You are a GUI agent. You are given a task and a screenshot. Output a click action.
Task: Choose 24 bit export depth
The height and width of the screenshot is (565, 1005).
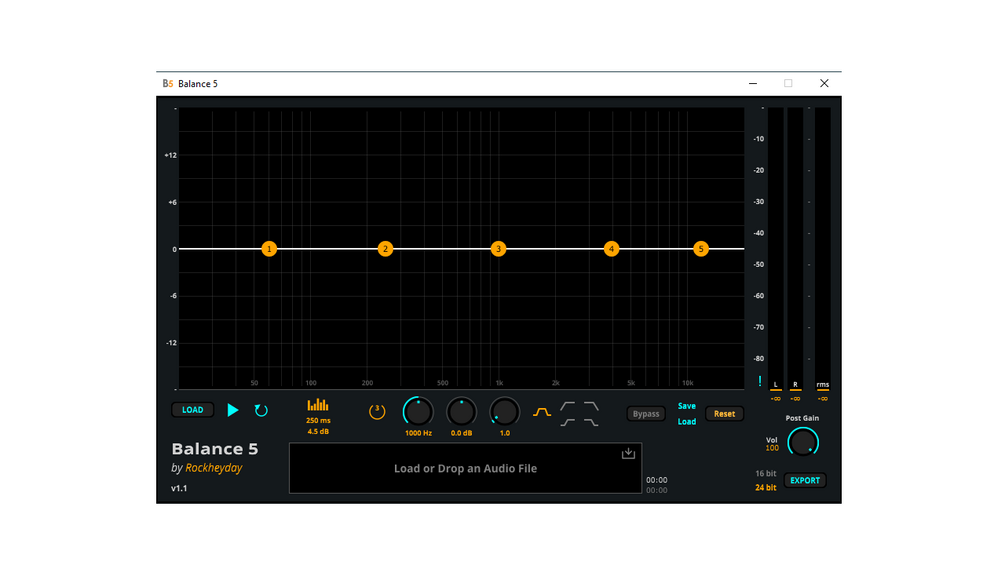pos(765,487)
